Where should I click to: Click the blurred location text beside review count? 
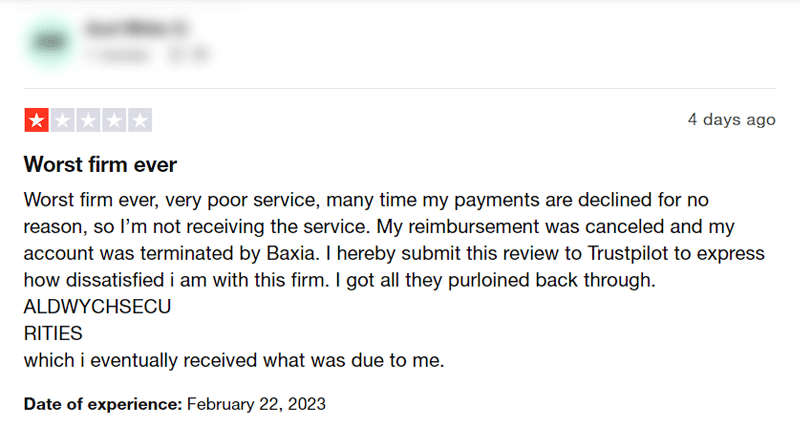pyautogui.click(x=189, y=55)
